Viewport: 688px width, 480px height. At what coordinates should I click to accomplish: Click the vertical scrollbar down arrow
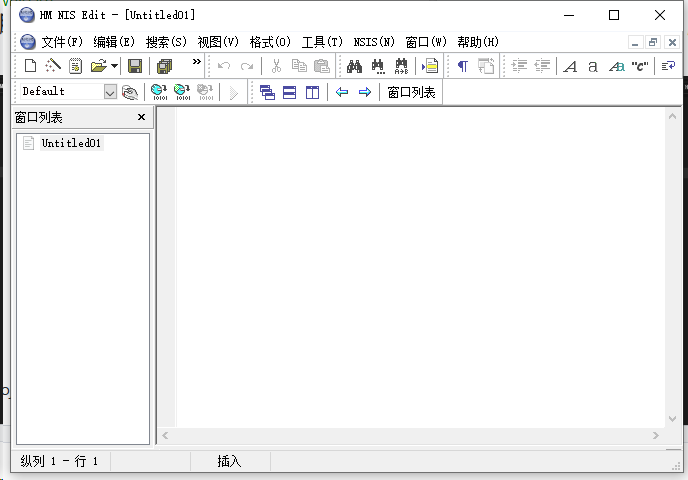click(672, 419)
